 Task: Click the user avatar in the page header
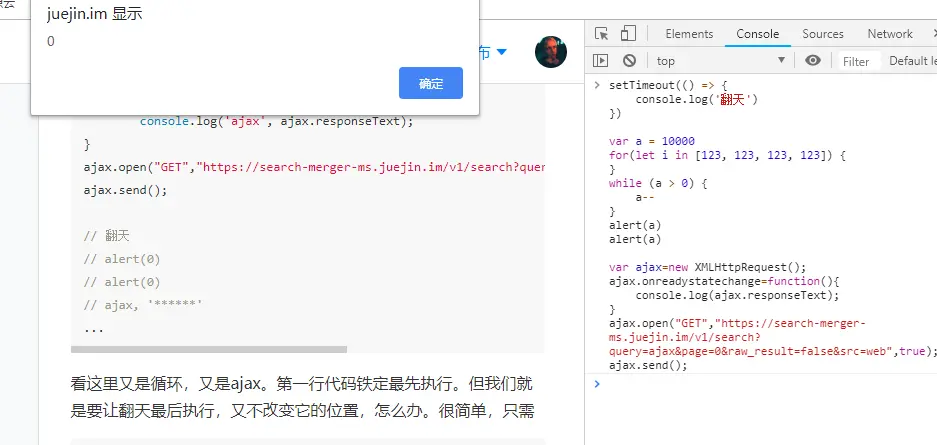tap(551, 52)
